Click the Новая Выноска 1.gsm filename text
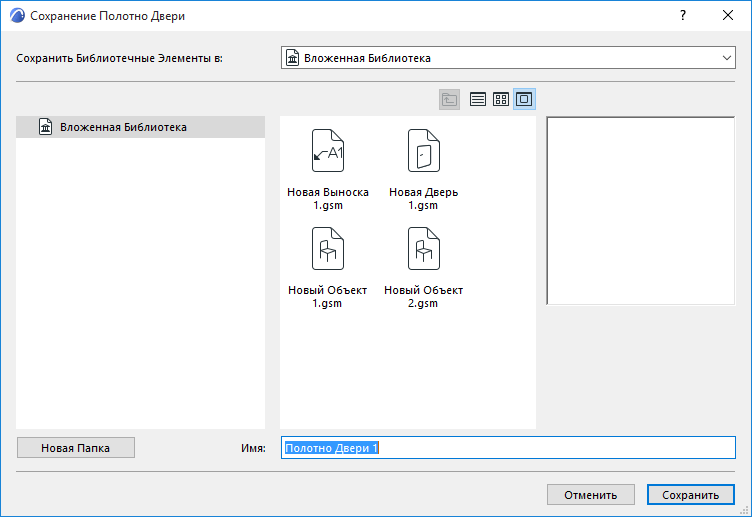Viewport: 752px width, 517px height. (x=328, y=199)
